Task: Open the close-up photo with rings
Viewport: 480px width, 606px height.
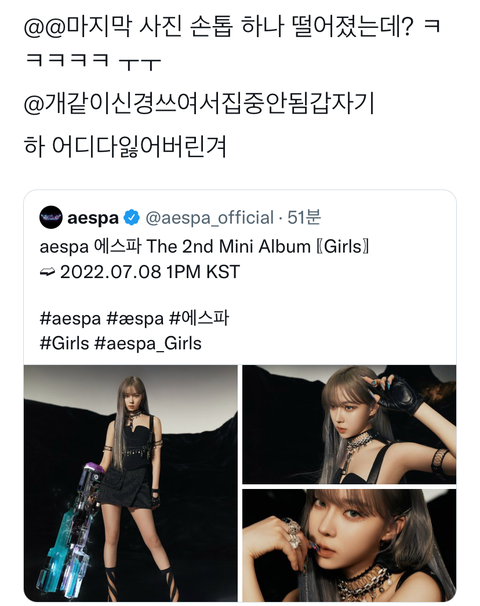Action: pos(349,545)
